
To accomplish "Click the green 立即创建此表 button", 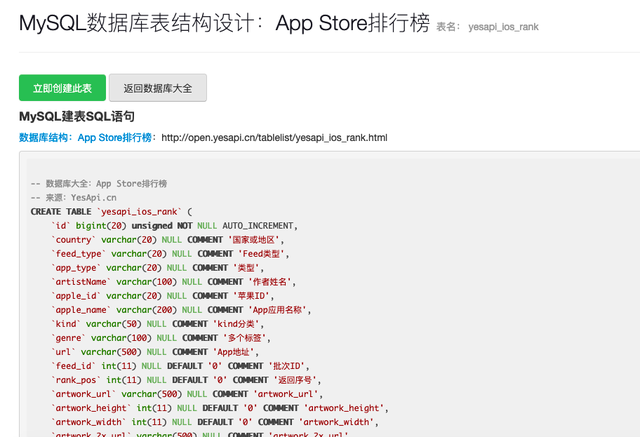I will (x=62, y=88).
